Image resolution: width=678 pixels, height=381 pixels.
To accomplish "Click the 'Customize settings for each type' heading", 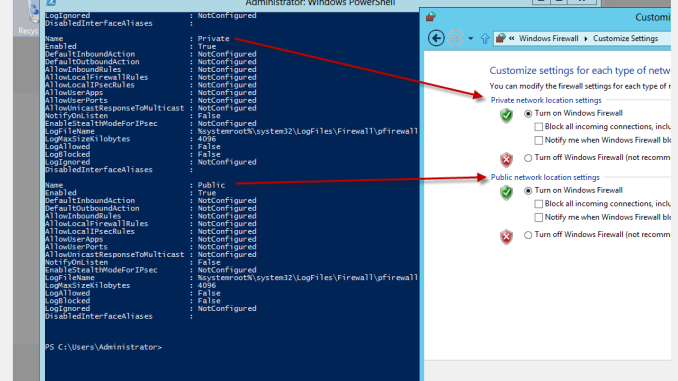I will (579, 70).
